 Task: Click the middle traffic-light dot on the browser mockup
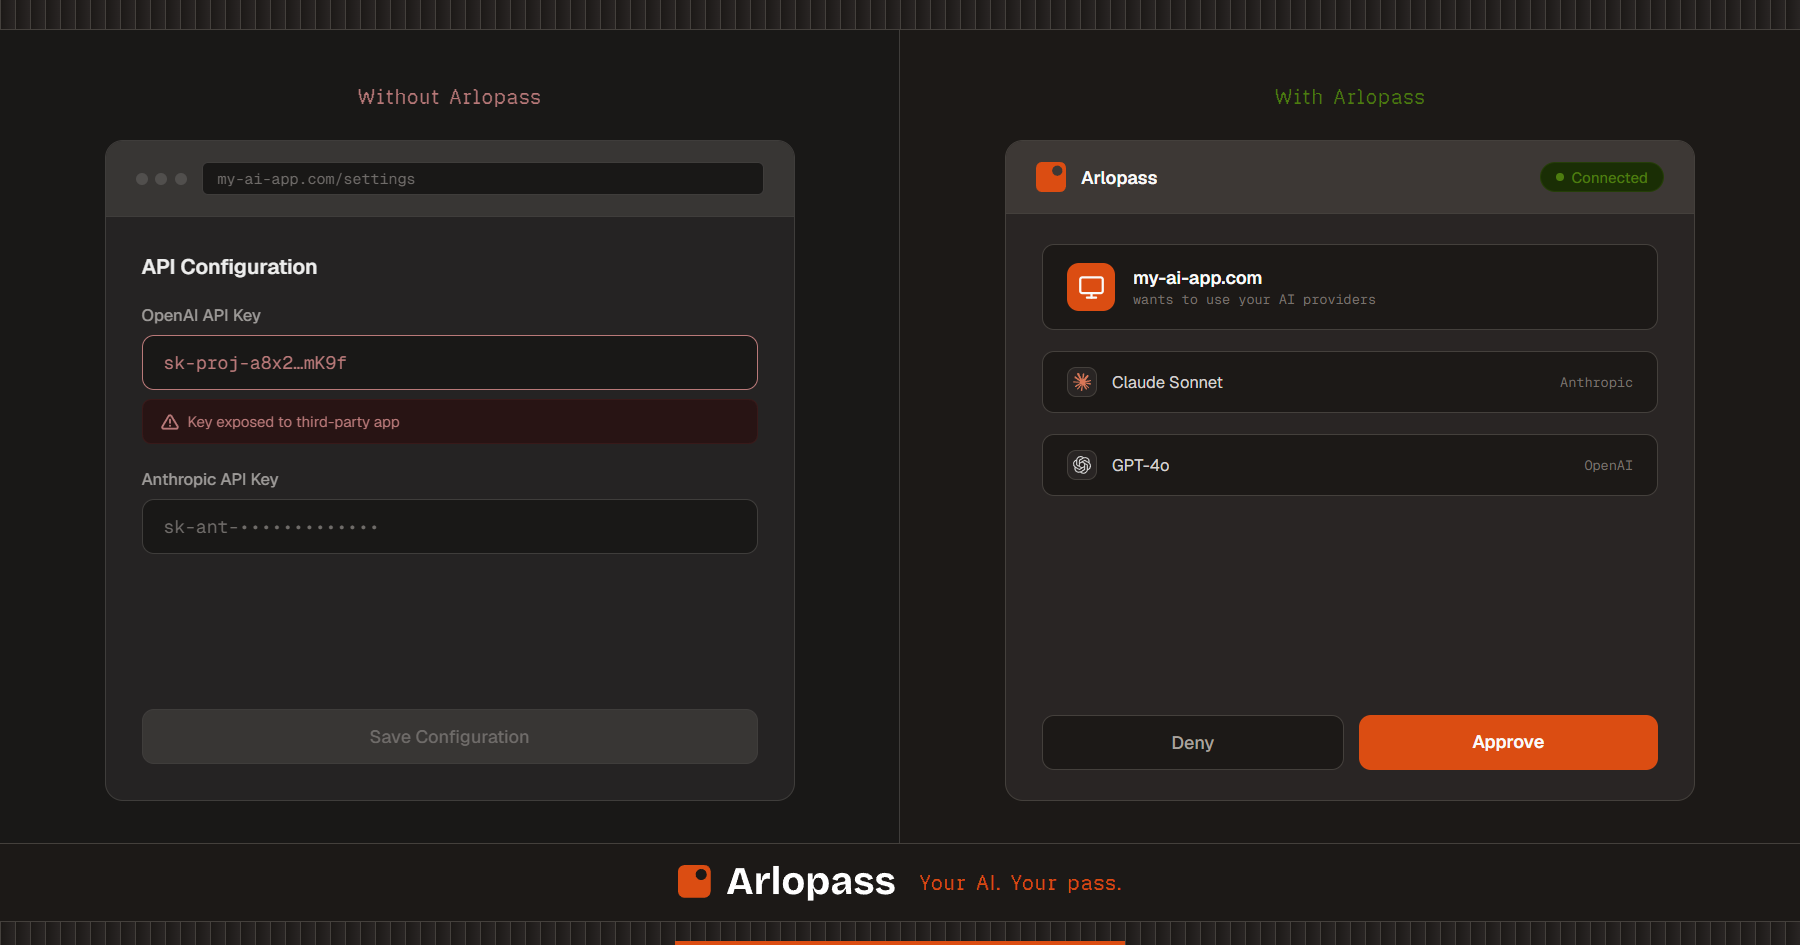(x=160, y=178)
